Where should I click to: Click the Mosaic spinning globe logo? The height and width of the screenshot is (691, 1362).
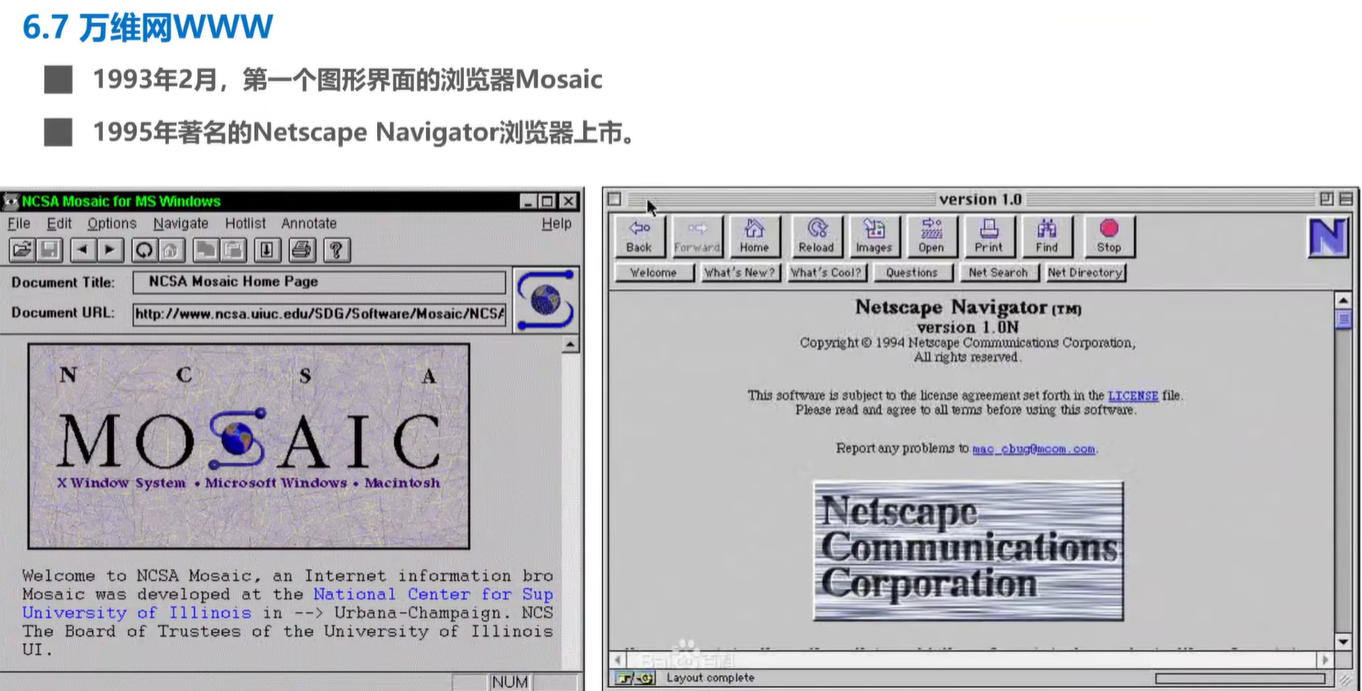tap(545, 299)
